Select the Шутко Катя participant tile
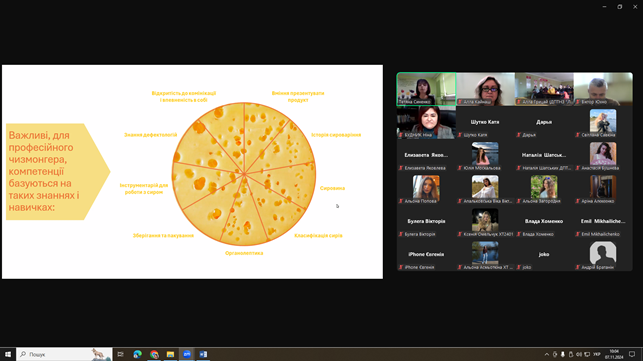 pos(485,122)
